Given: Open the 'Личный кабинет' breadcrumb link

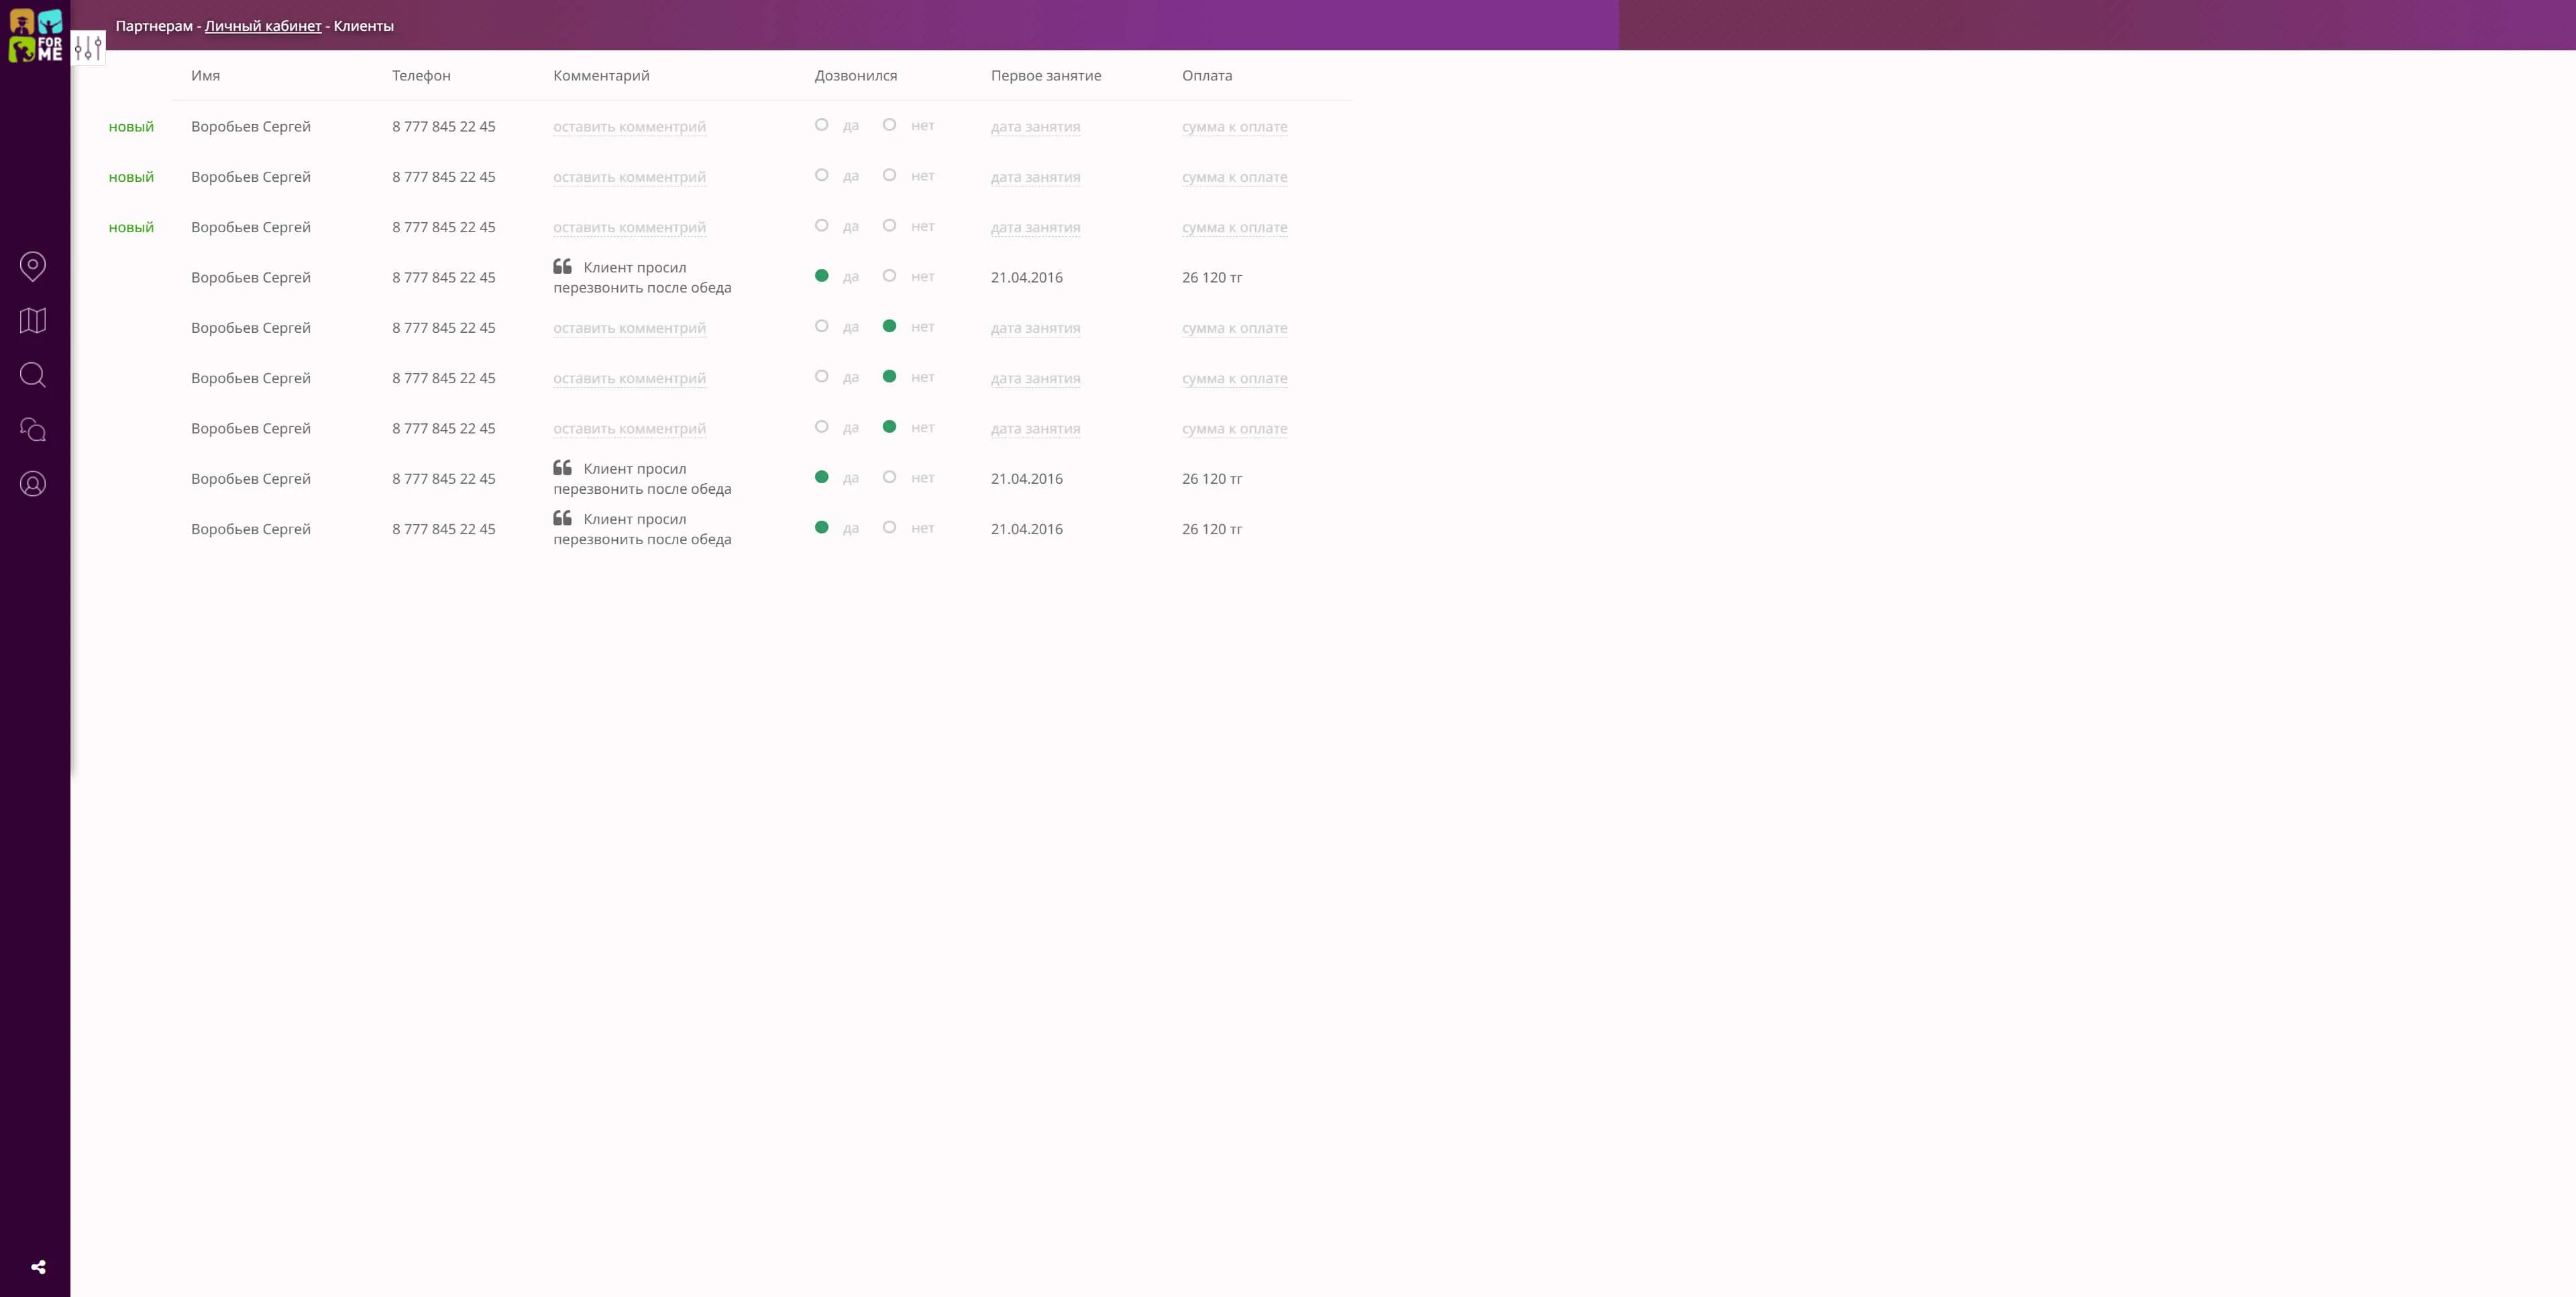Looking at the screenshot, I should [x=263, y=26].
